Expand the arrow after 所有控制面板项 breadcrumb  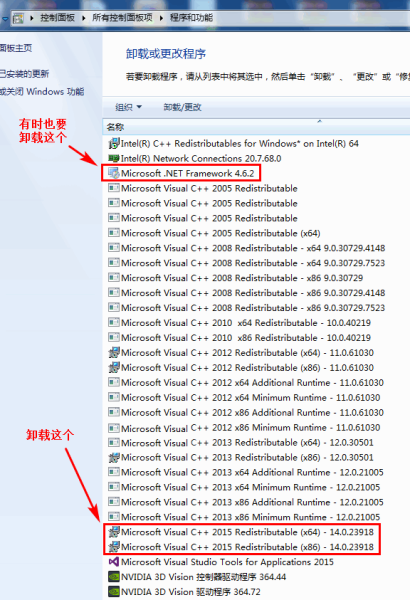tap(161, 18)
